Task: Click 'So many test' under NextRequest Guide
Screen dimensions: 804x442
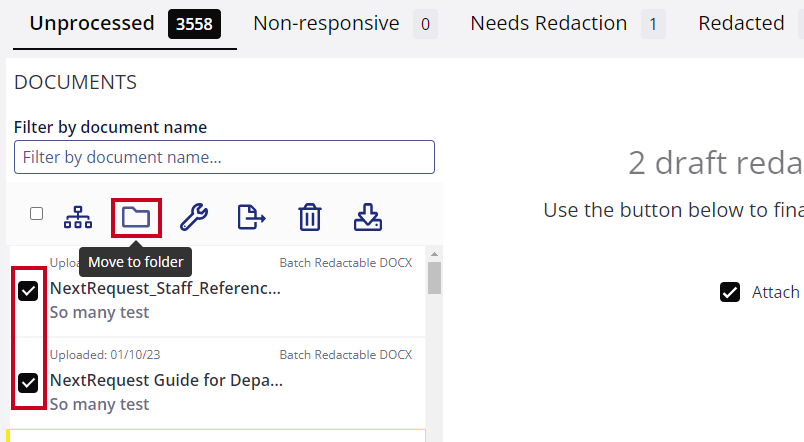Action: coord(99,404)
